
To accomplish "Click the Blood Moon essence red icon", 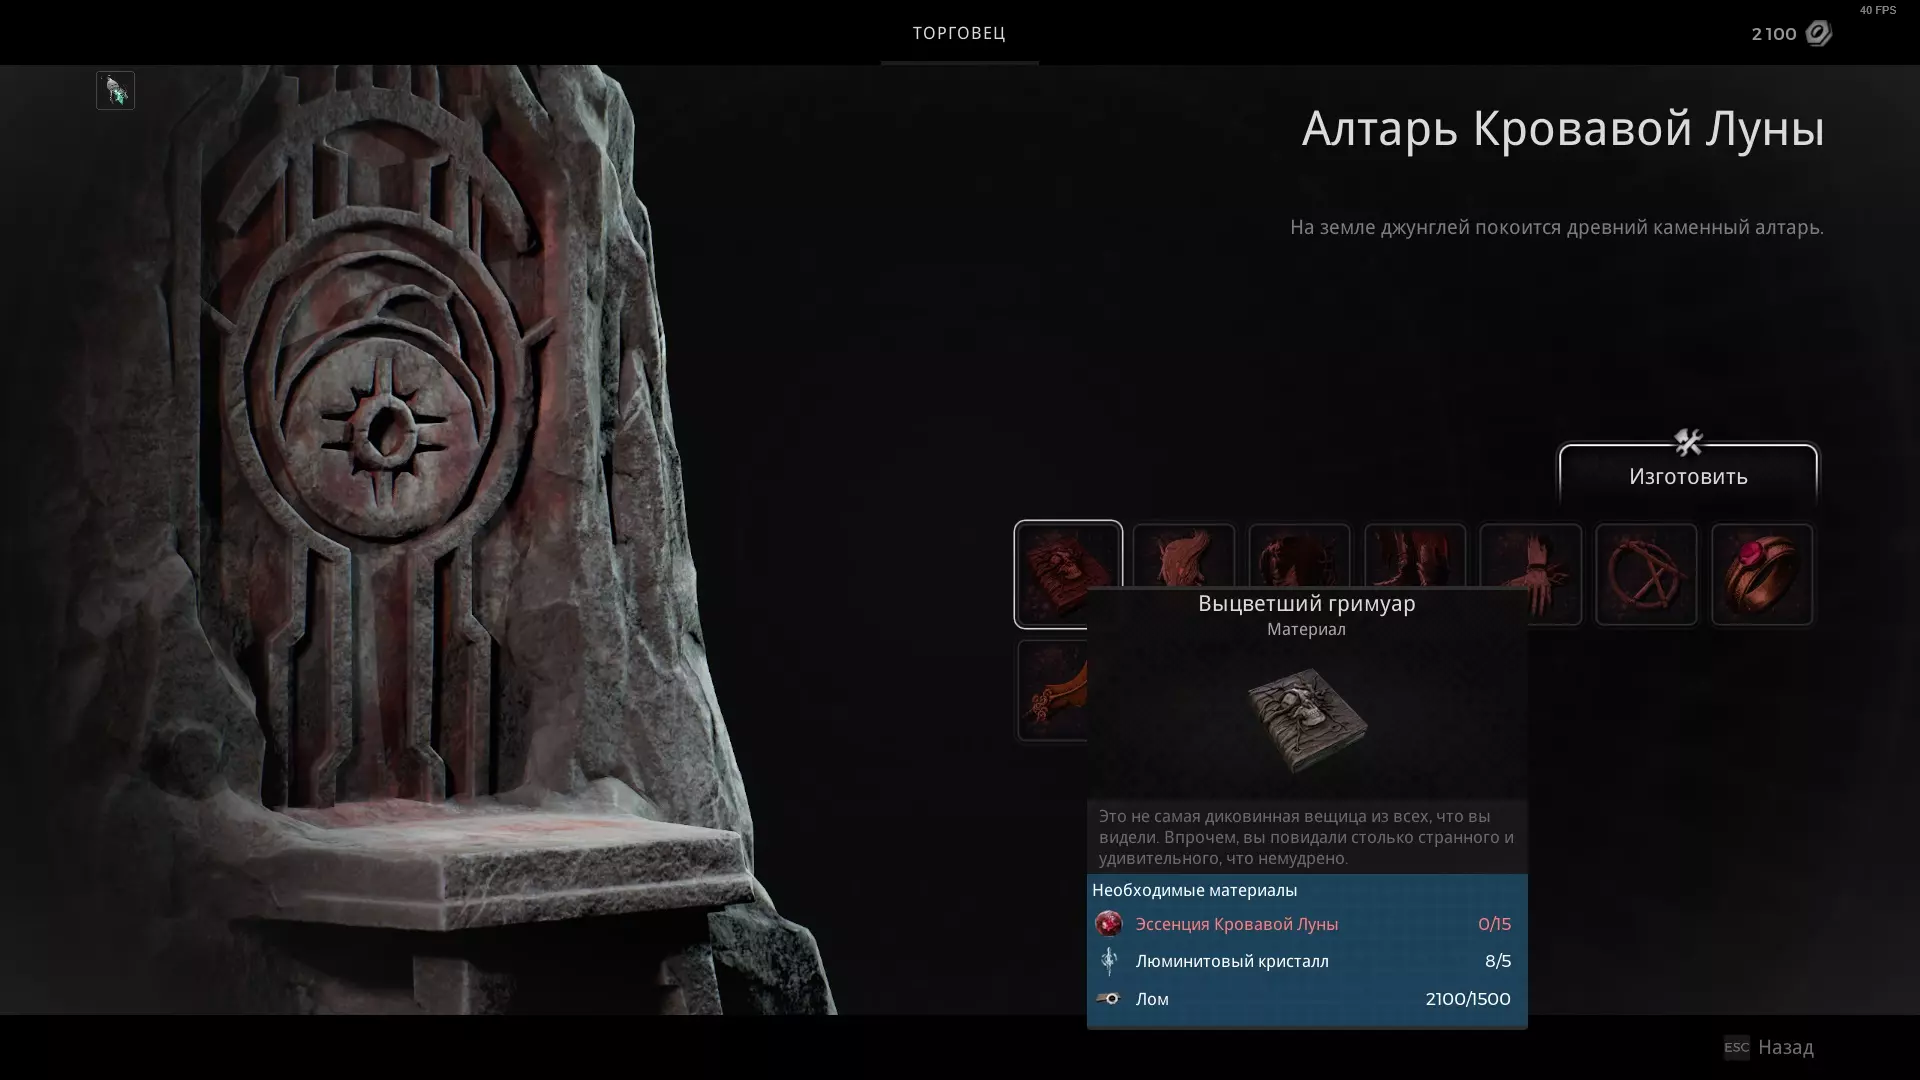I will tap(1108, 924).
